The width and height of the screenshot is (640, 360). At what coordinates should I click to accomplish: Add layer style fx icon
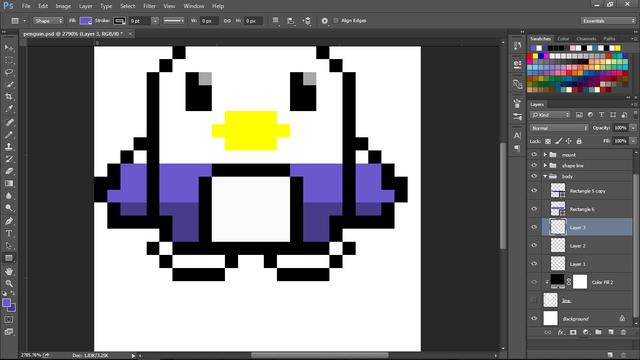click(x=561, y=332)
